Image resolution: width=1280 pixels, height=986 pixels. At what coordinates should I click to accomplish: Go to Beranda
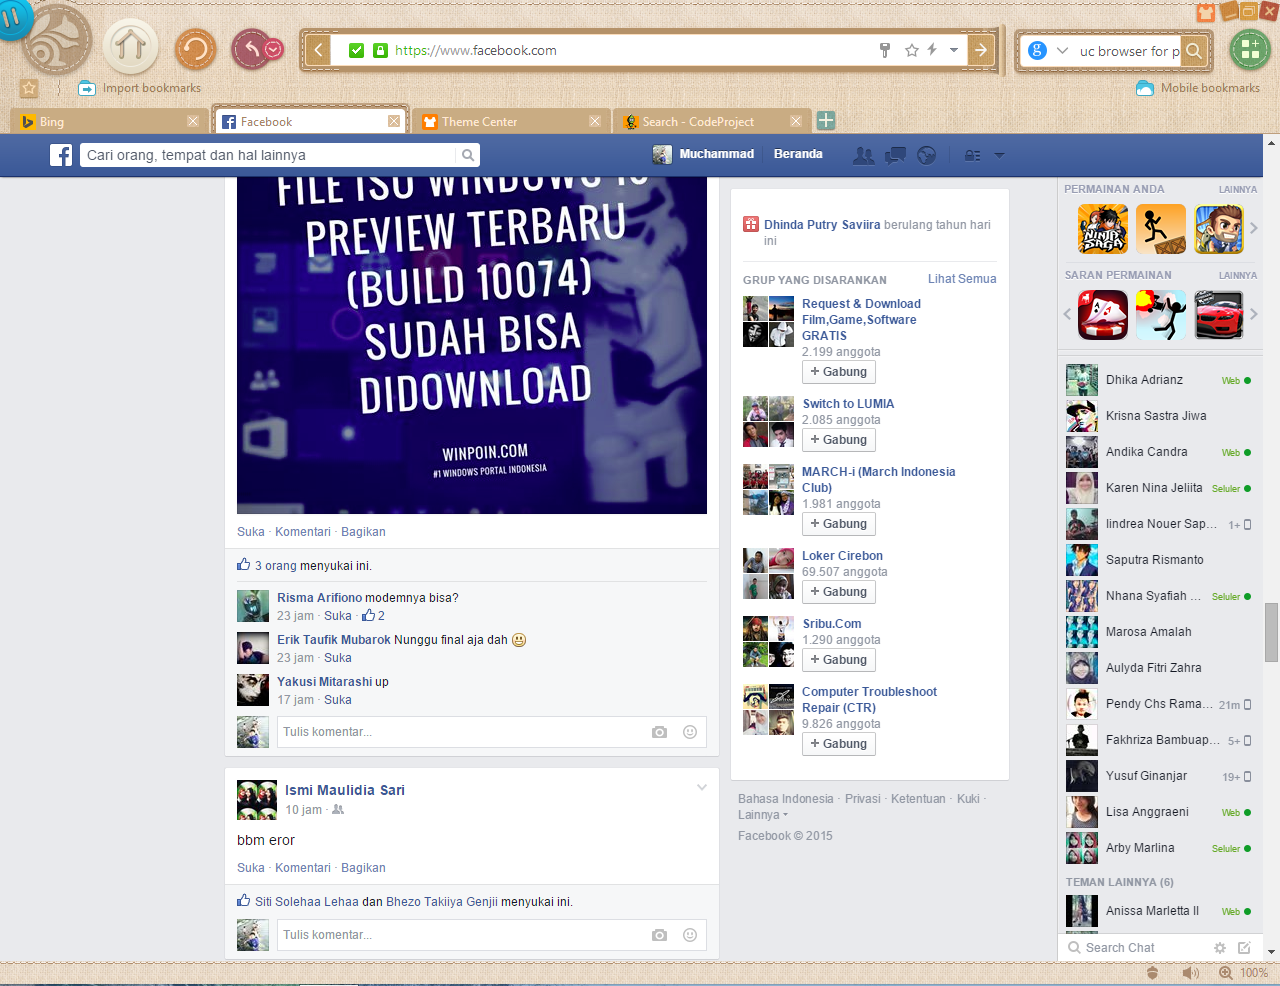click(798, 154)
